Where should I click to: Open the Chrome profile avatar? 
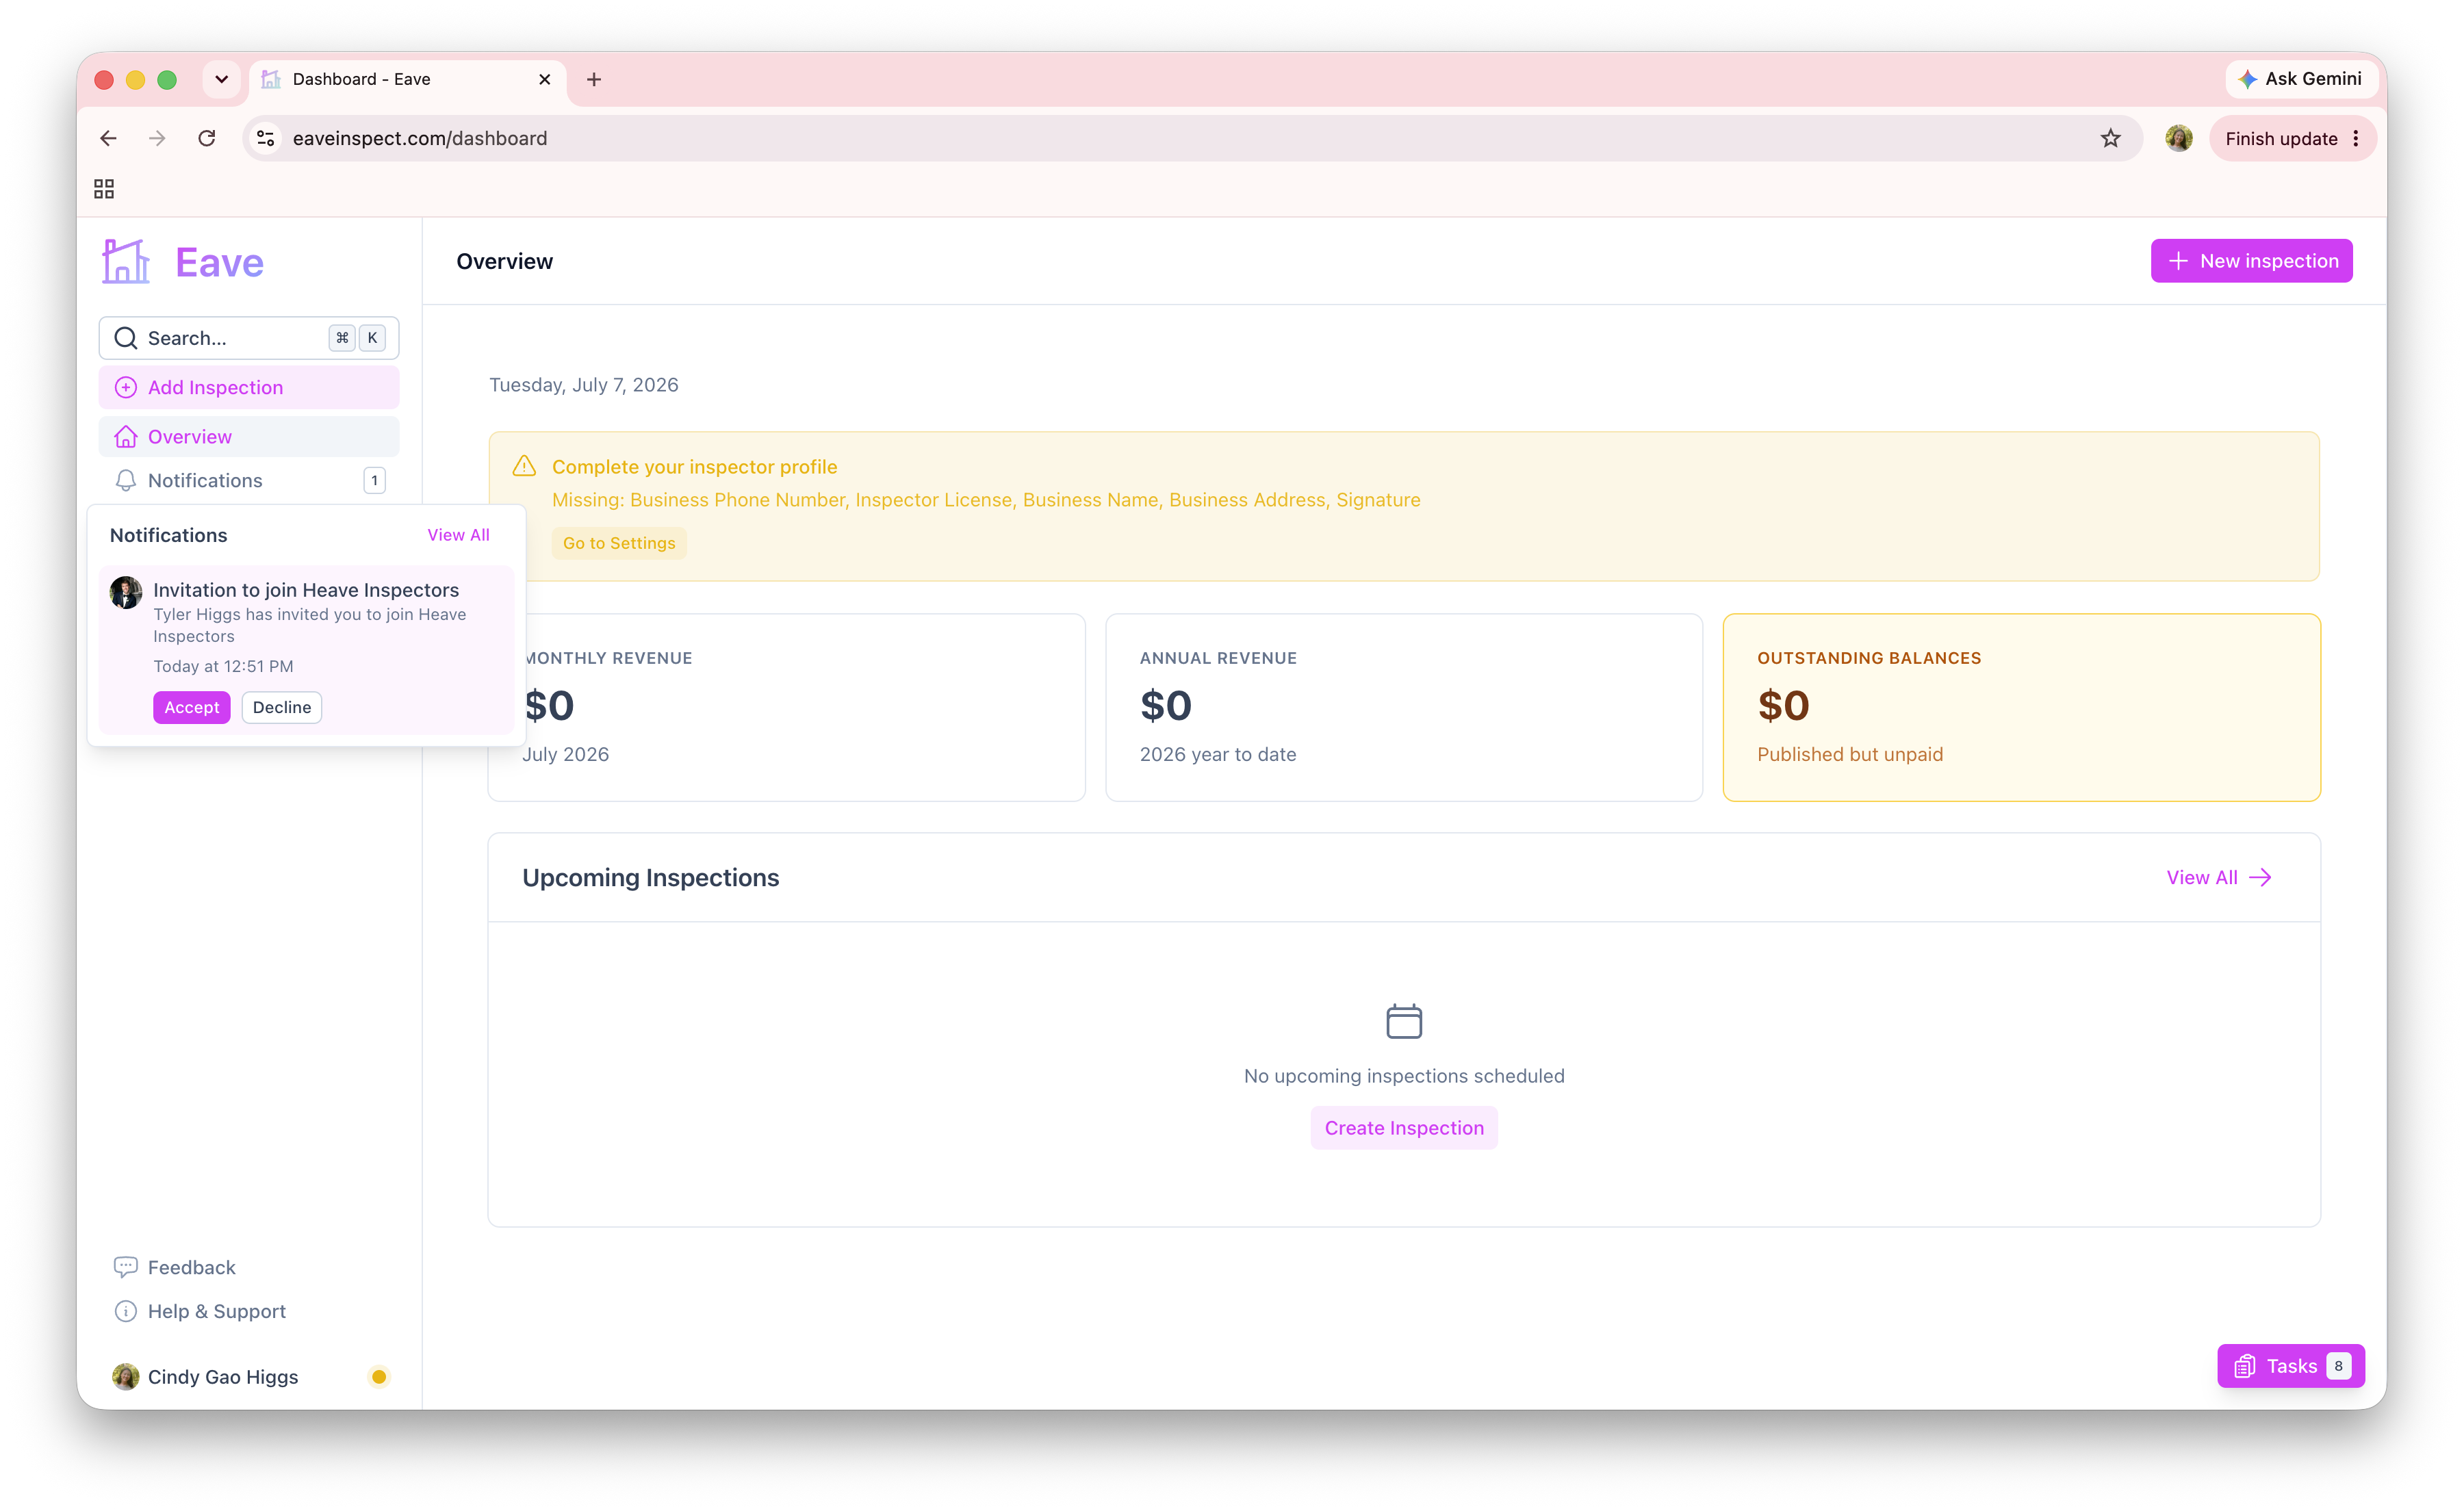(2179, 139)
